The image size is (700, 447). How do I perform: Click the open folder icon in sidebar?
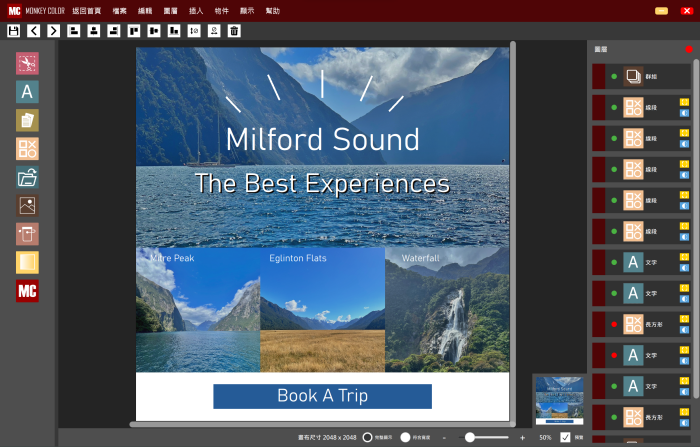coord(27,178)
